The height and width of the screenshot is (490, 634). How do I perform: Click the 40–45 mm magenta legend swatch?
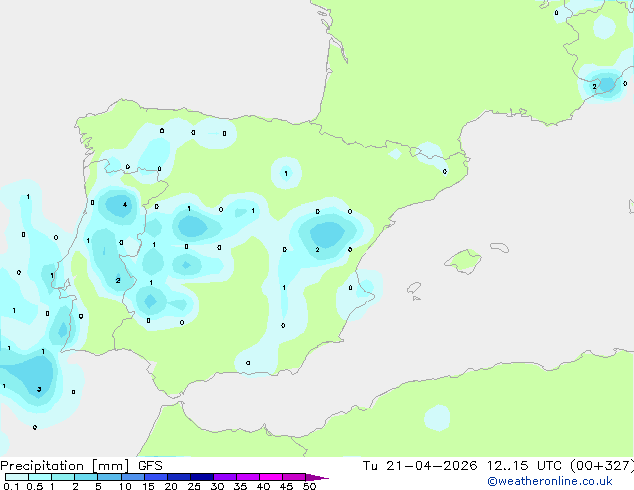tap(271, 477)
